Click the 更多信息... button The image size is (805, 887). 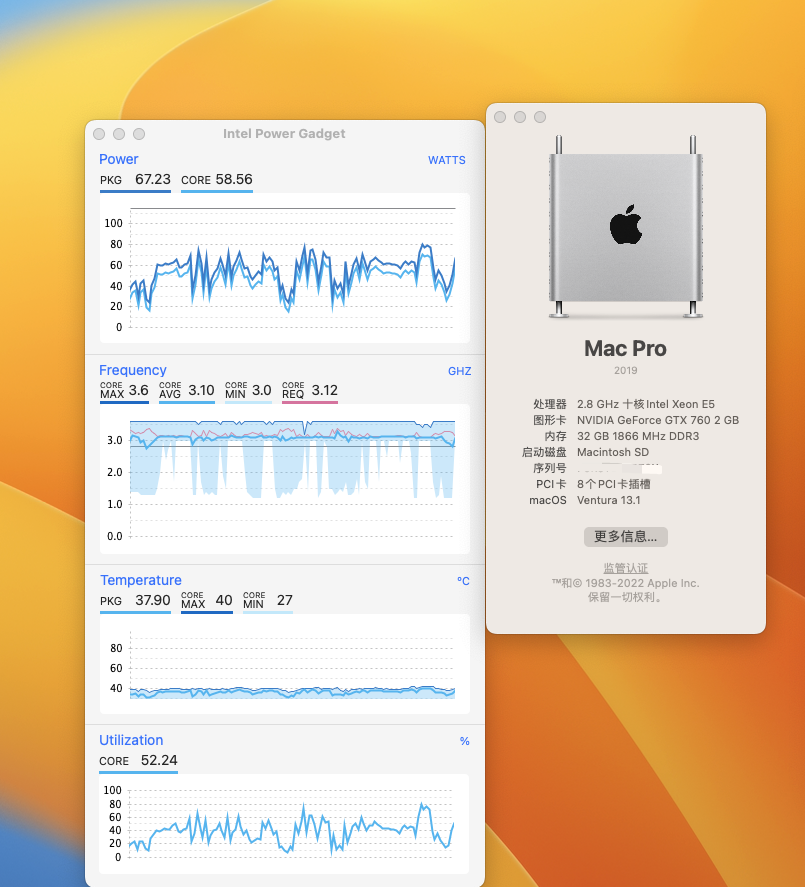click(x=626, y=537)
